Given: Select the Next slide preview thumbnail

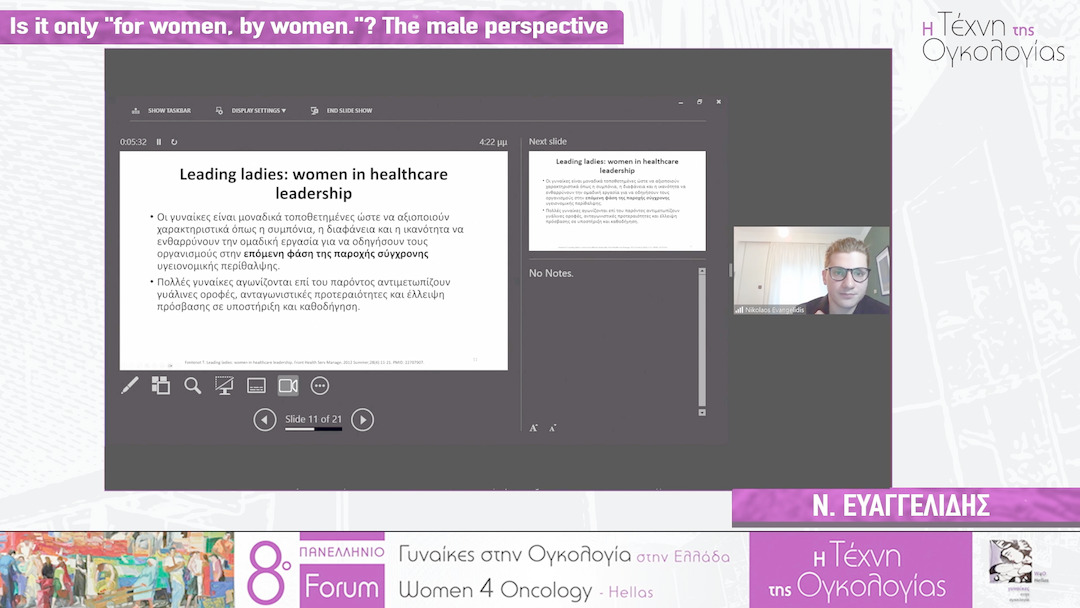Looking at the screenshot, I should tap(617, 200).
